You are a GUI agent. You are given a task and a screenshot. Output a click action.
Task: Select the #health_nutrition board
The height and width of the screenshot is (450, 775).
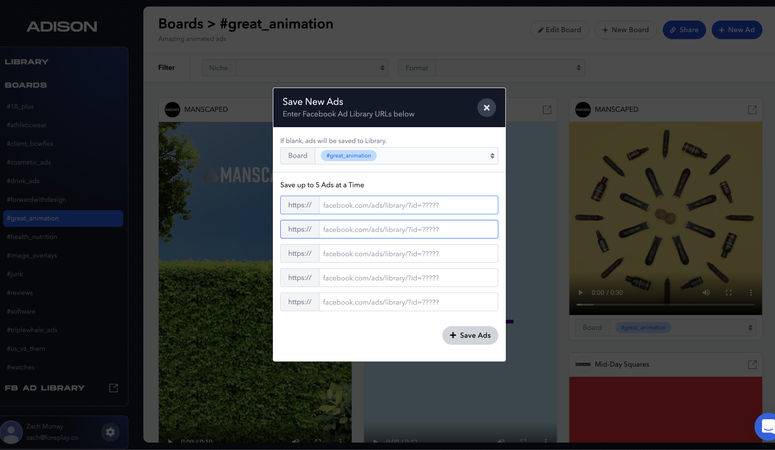(x=32, y=237)
